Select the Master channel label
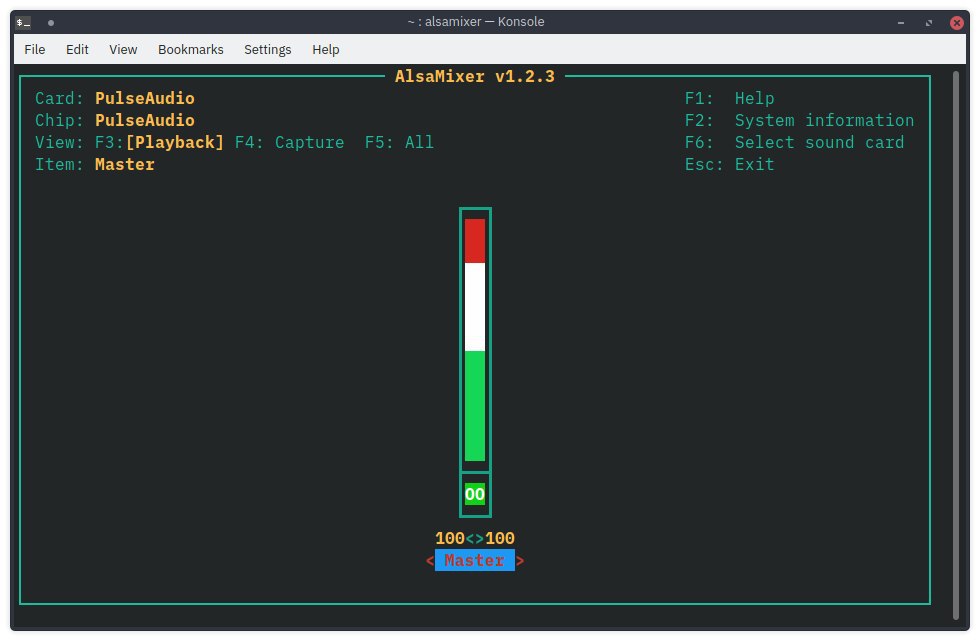Screen dimensions: 980x641 475,560
